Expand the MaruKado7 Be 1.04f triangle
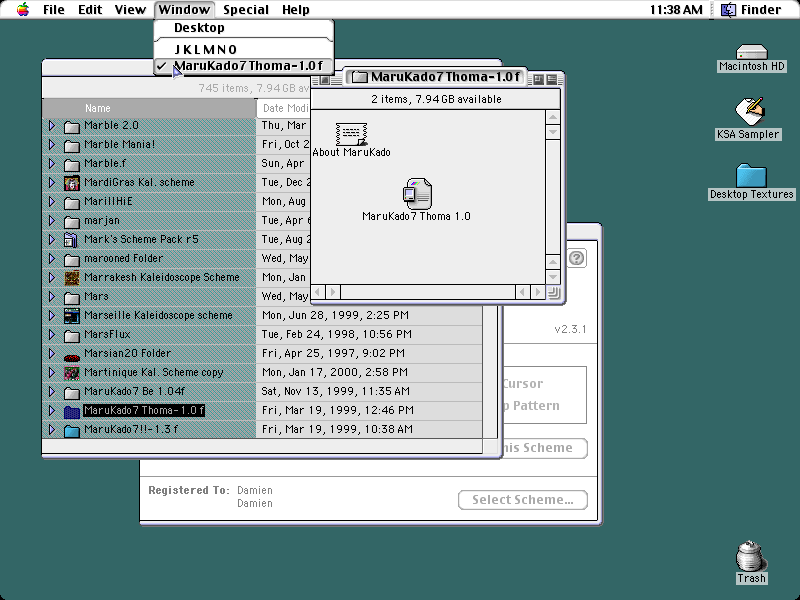This screenshot has width=800, height=600. coord(52,391)
